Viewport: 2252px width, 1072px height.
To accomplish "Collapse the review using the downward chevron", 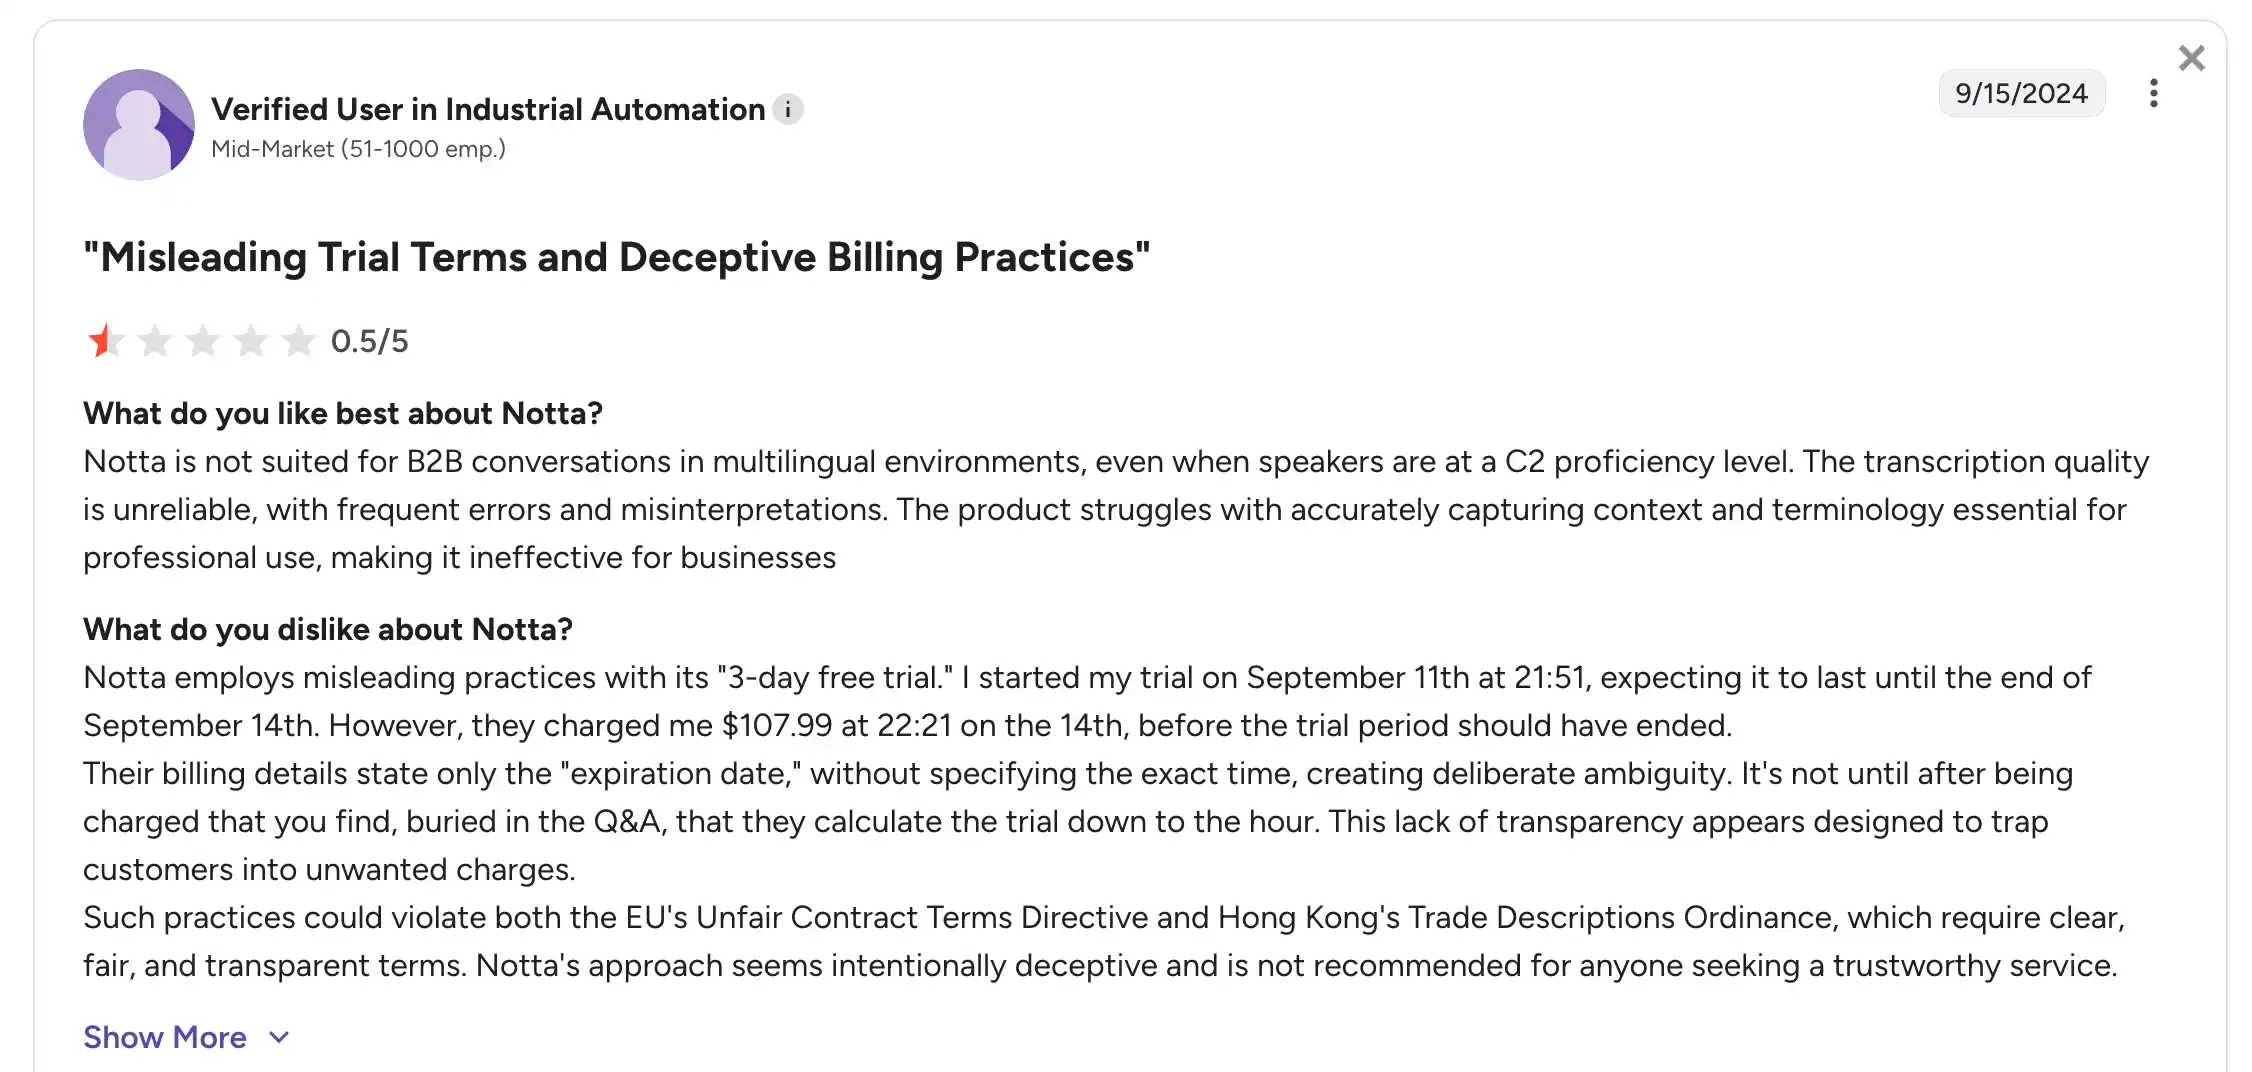I will pos(277,1038).
